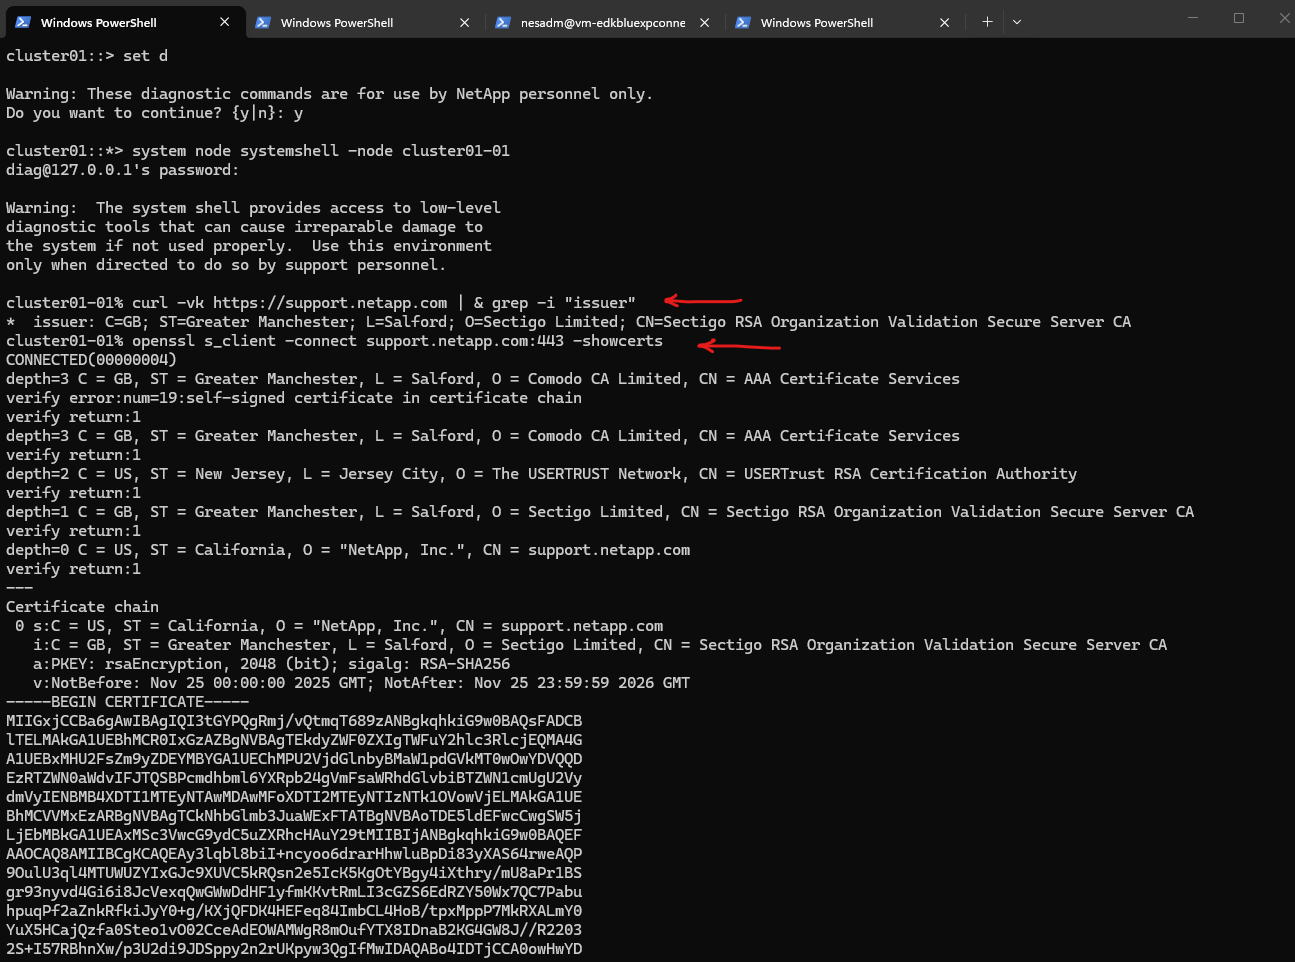This screenshot has width=1295, height=962.
Task: Switch to the nesadm@vm-edkbluexpconne tab
Action: click(602, 22)
